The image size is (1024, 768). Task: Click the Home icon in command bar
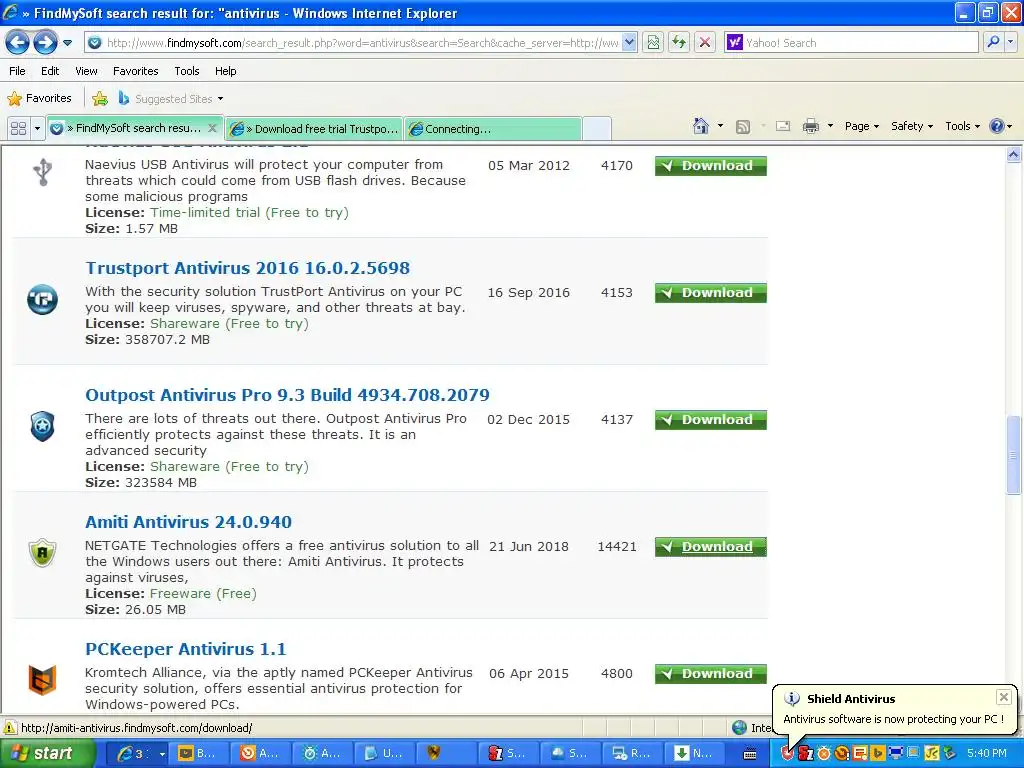pos(701,126)
